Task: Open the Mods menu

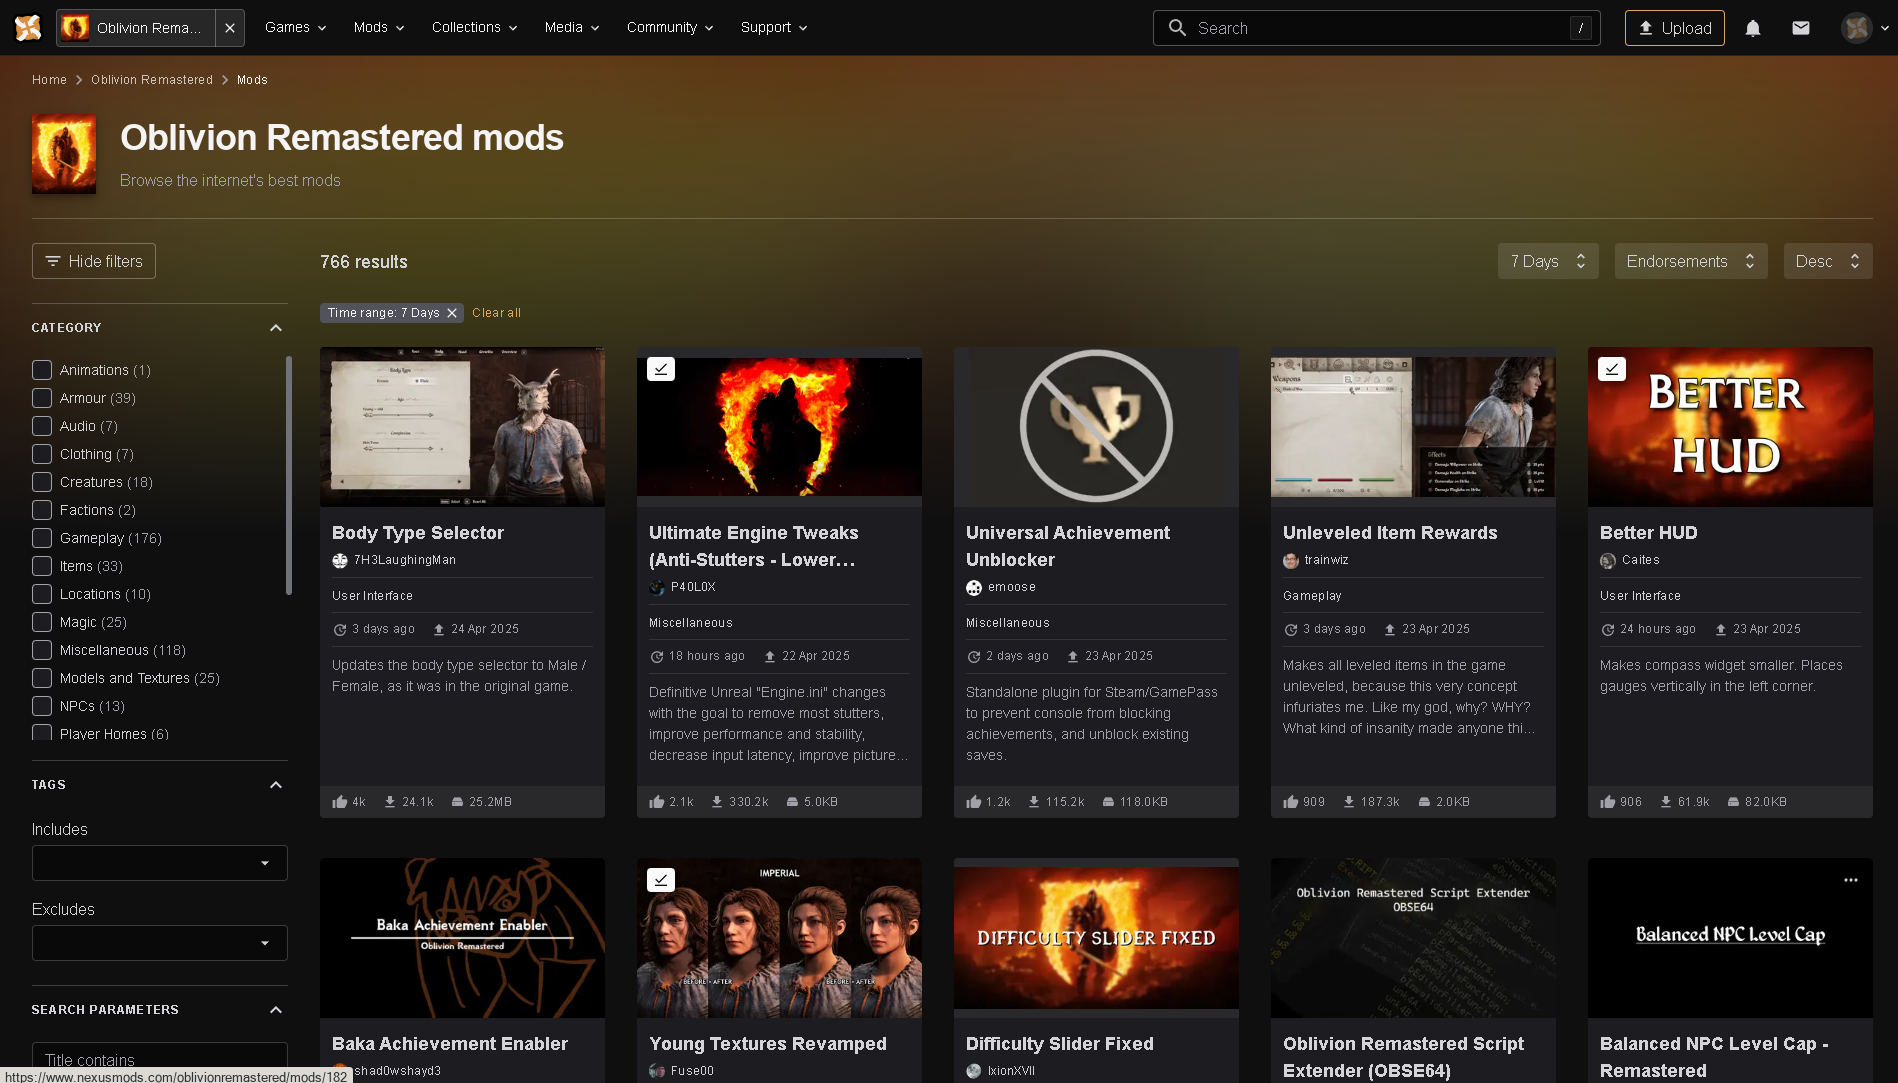Action: [378, 28]
